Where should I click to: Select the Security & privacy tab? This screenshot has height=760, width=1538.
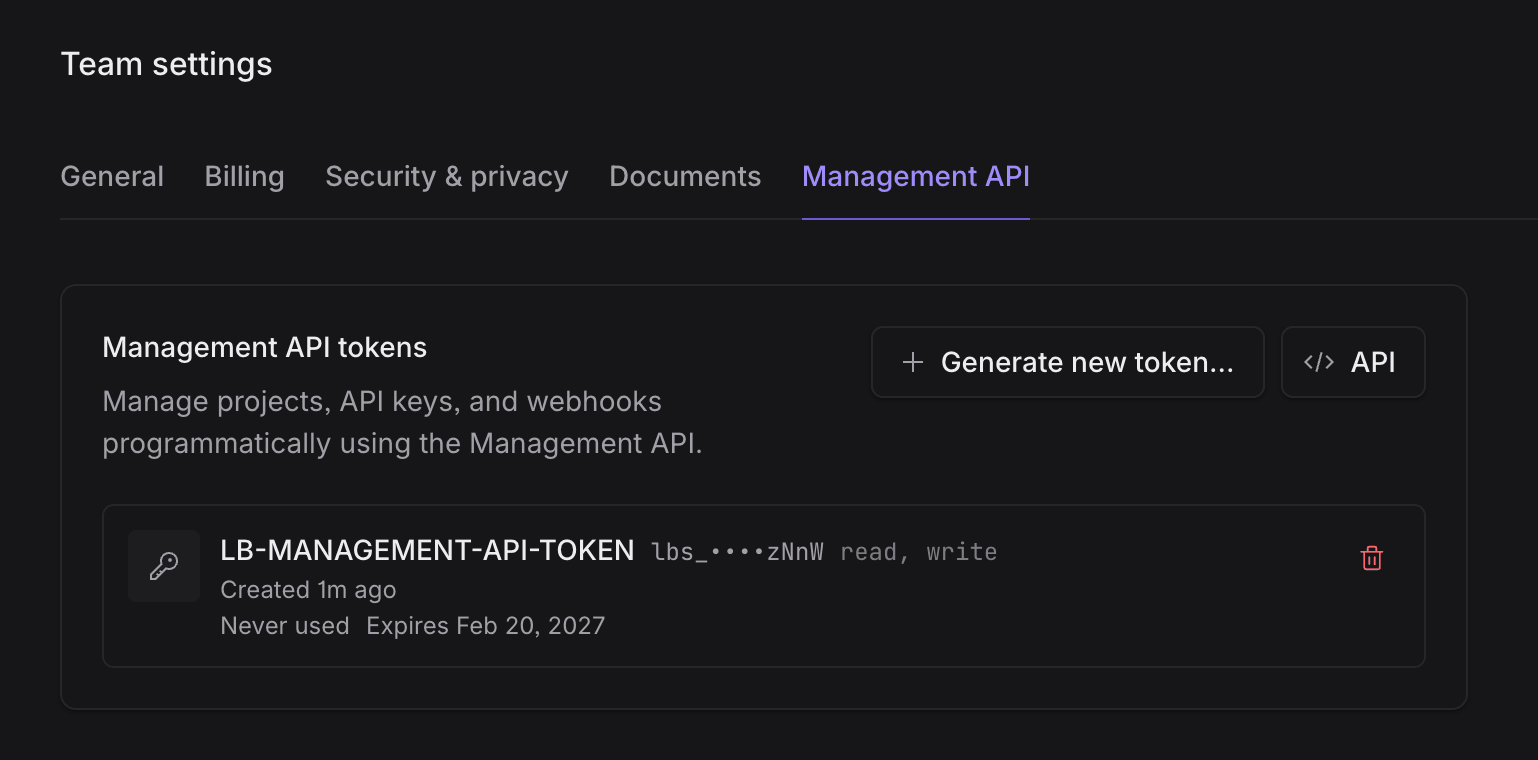[446, 176]
